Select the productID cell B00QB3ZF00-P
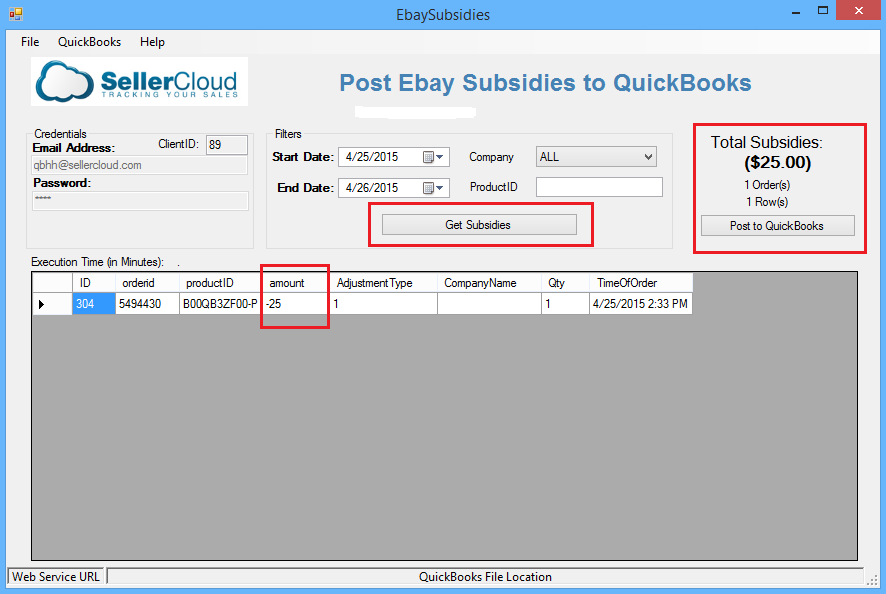 tap(220, 304)
